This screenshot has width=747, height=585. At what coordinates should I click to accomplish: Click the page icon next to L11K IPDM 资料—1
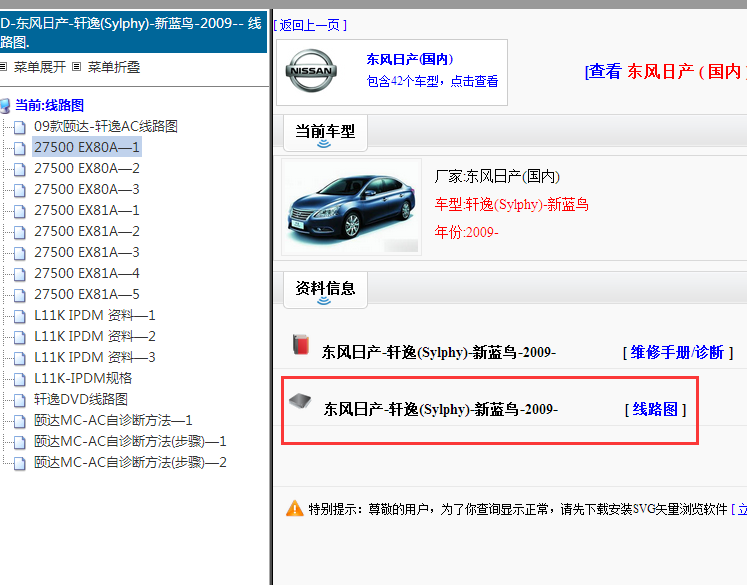pyautogui.click(x=20, y=316)
